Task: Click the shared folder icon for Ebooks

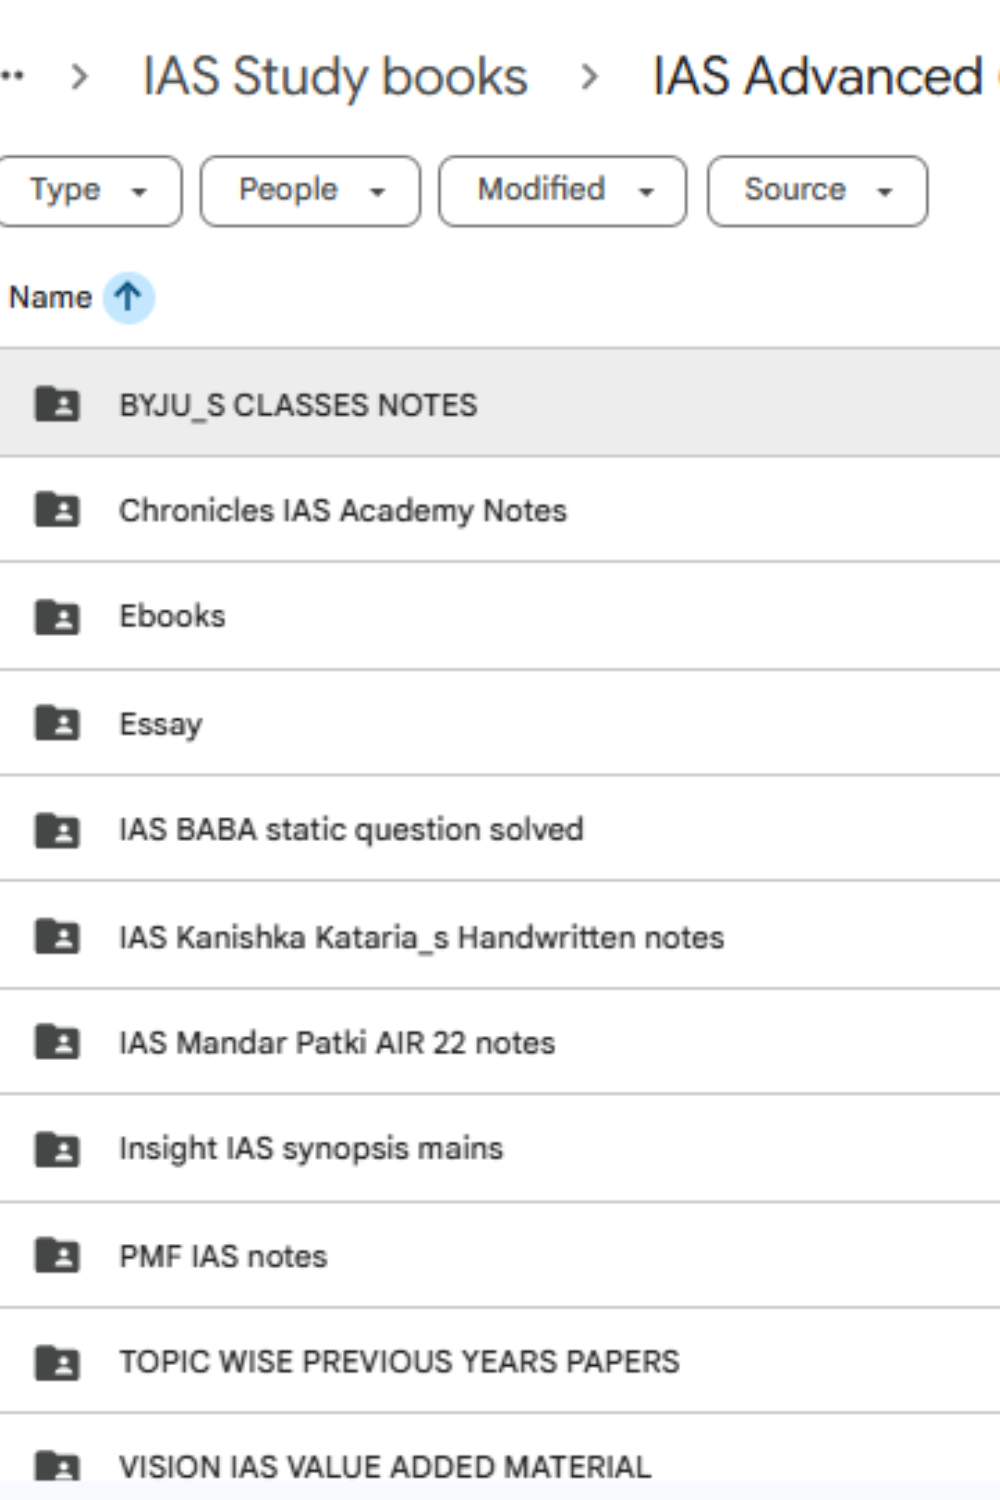Action: pos(57,617)
